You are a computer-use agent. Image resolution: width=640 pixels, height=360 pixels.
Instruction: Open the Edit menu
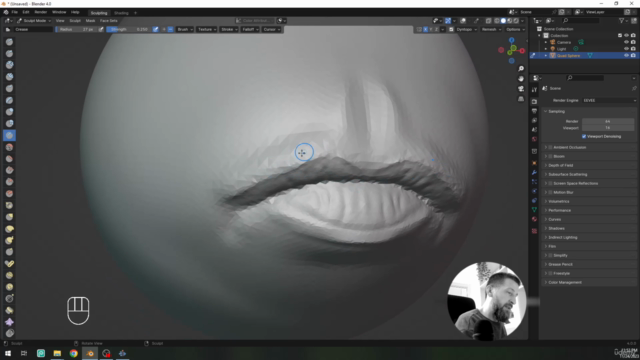point(26,12)
